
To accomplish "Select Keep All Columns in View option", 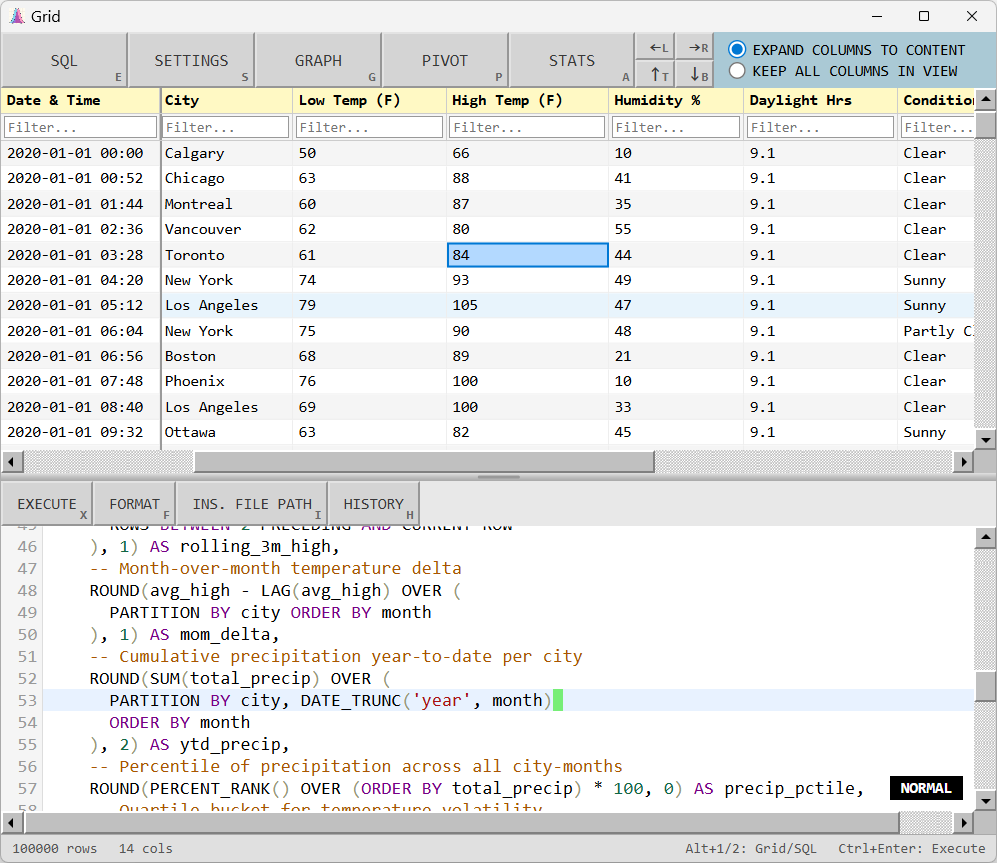I will pos(738,71).
